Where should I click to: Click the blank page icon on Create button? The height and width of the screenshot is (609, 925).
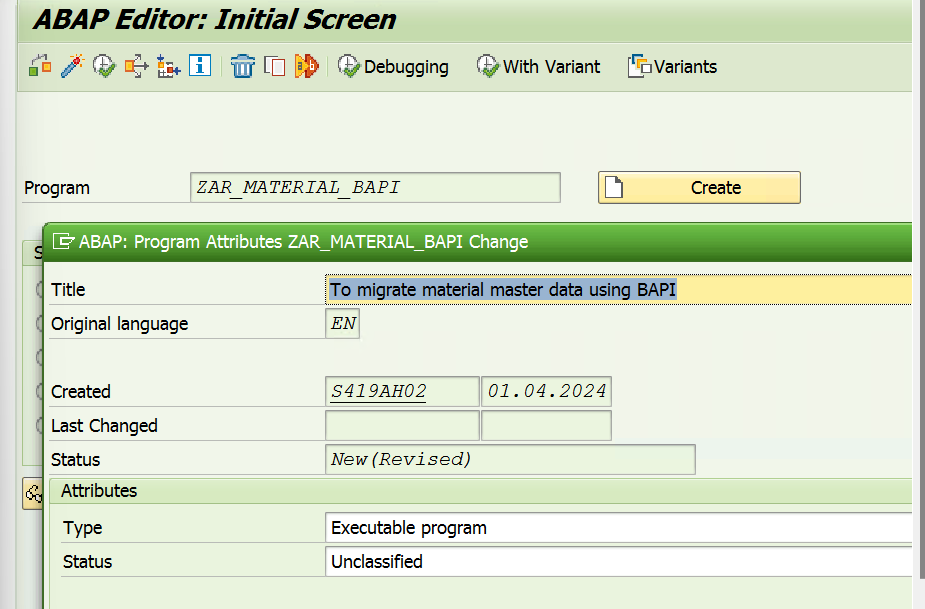614,188
